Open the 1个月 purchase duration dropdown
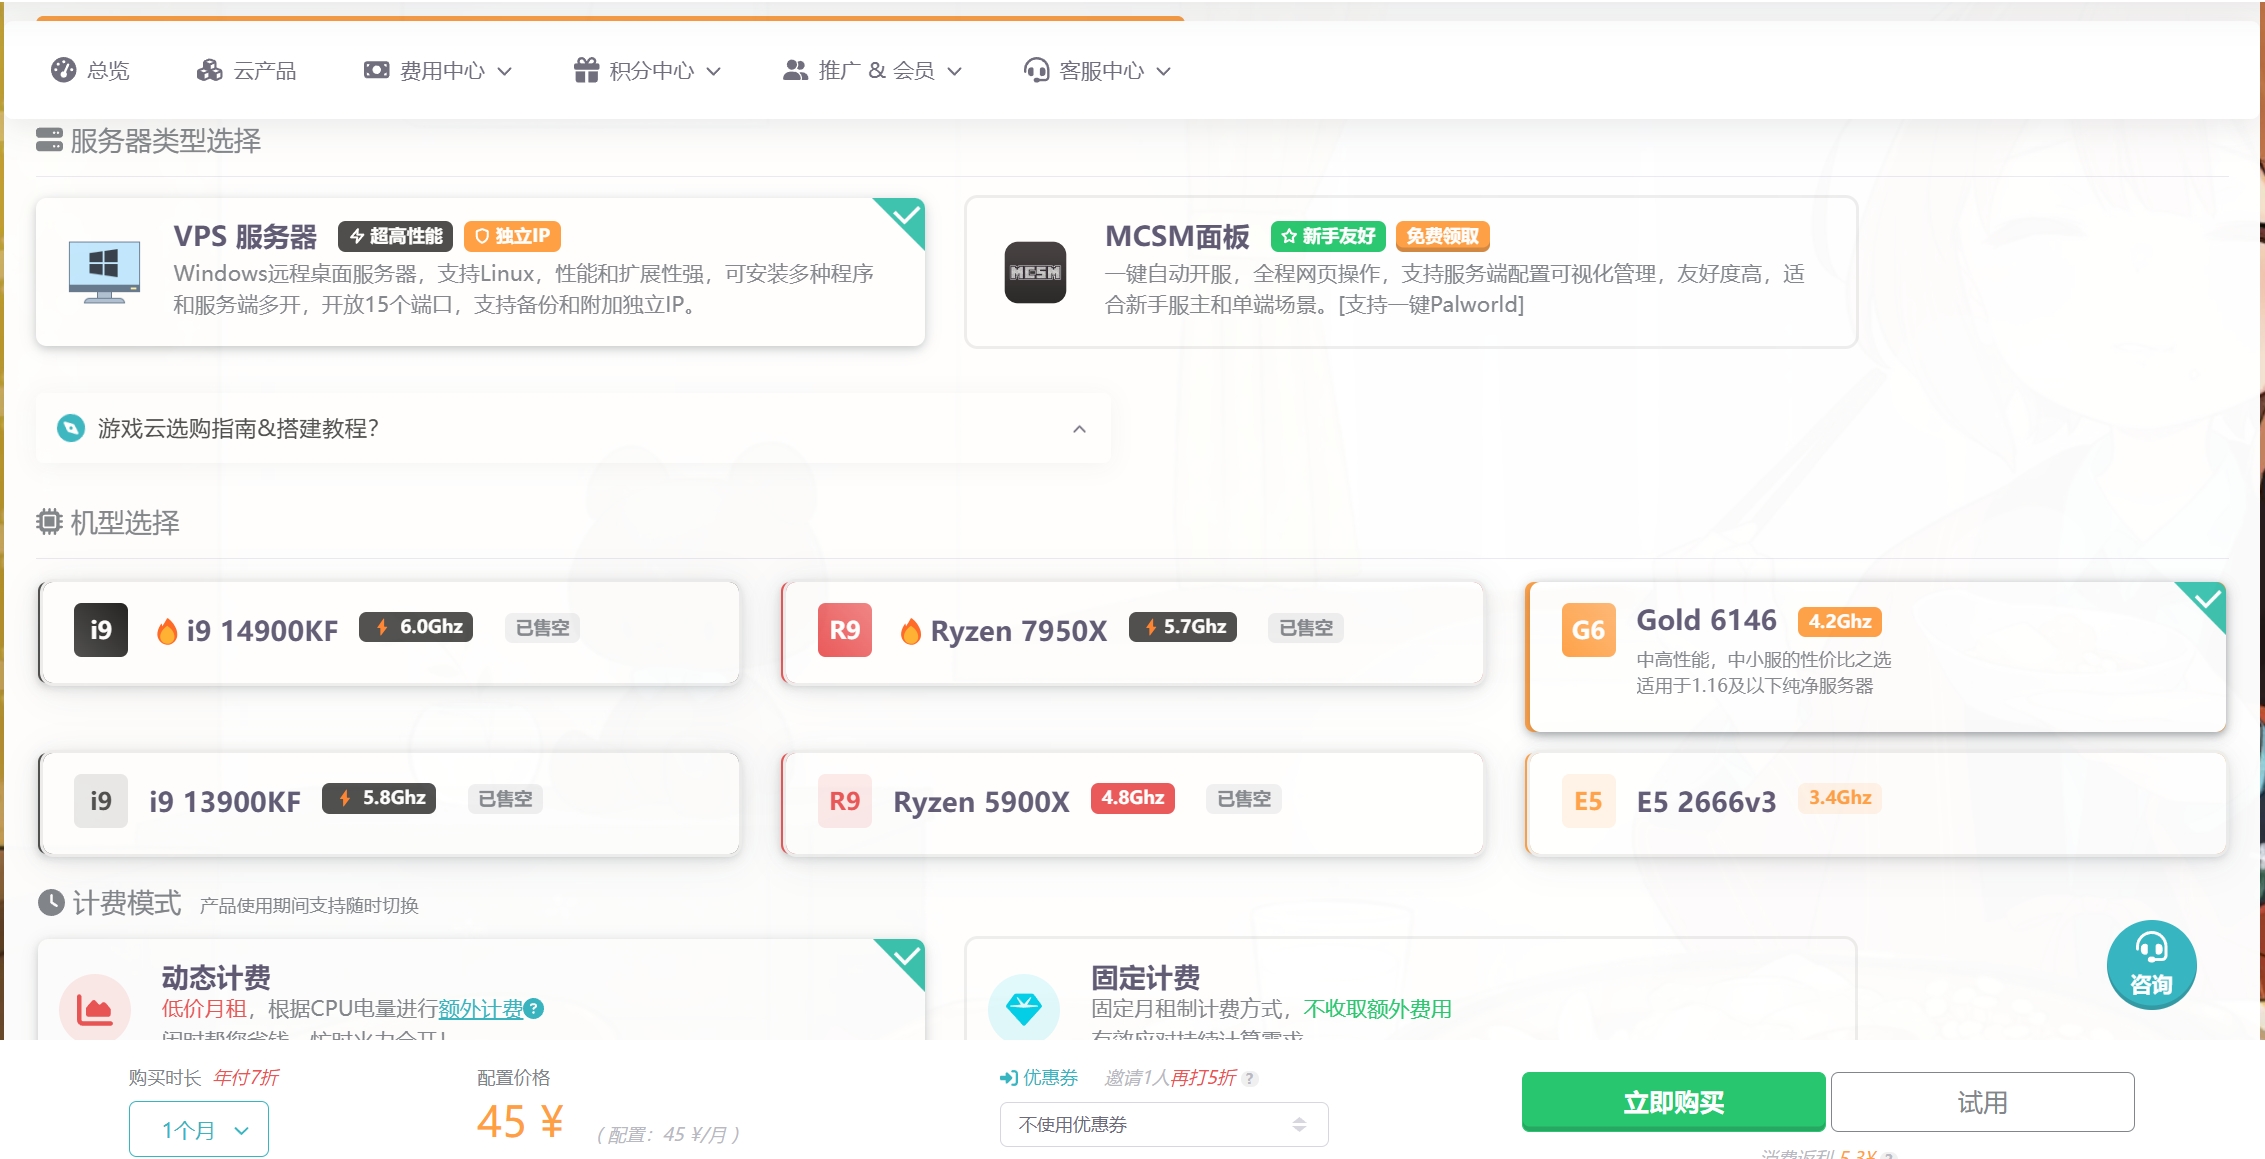 click(x=198, y=1128)
